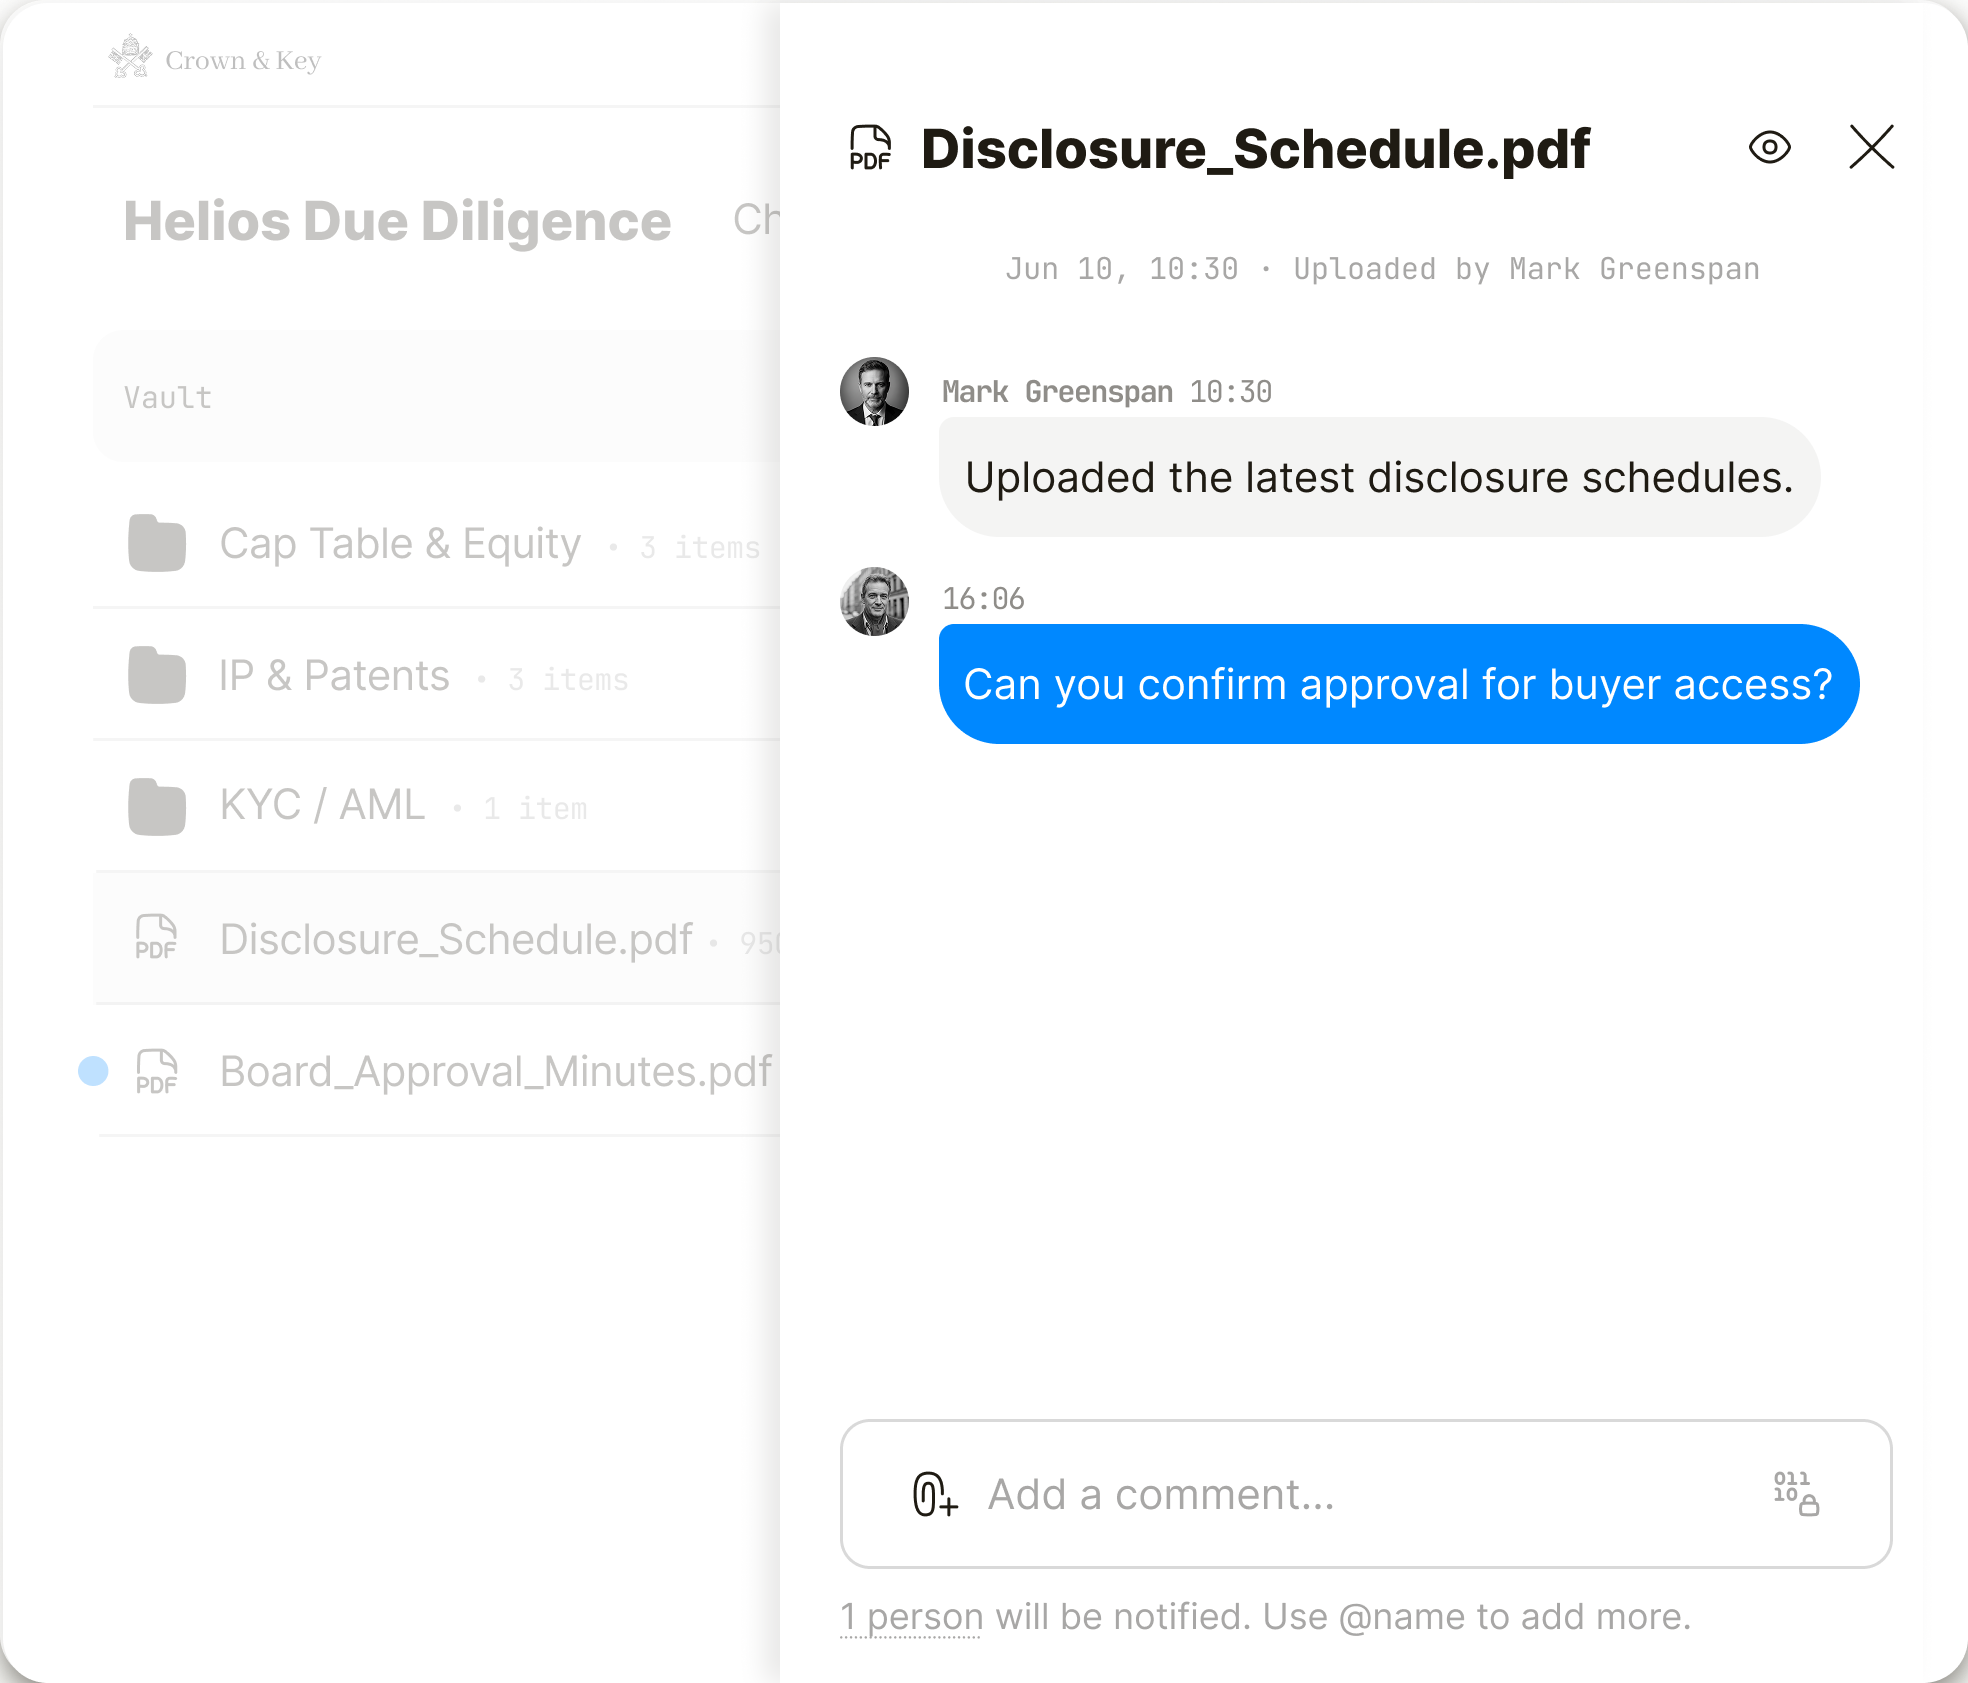Click the Add a comment field

(x=1300, y=1495)
